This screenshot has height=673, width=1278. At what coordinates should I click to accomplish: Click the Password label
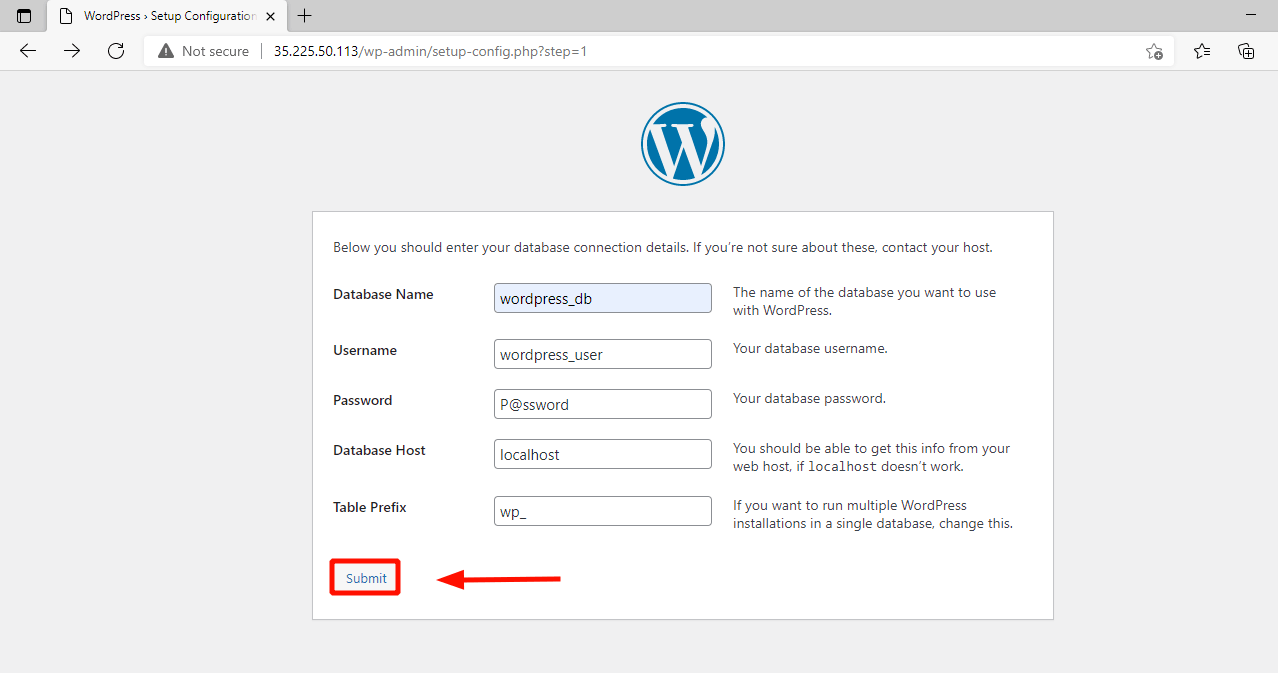pos(363,401)
